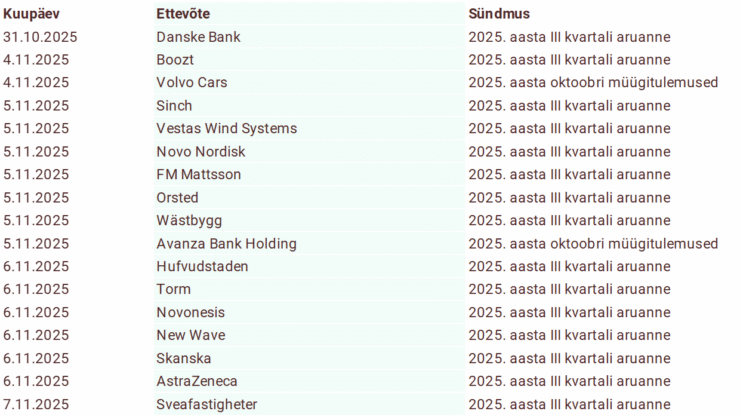Select the Danske Bank company name

pos(198,37)
